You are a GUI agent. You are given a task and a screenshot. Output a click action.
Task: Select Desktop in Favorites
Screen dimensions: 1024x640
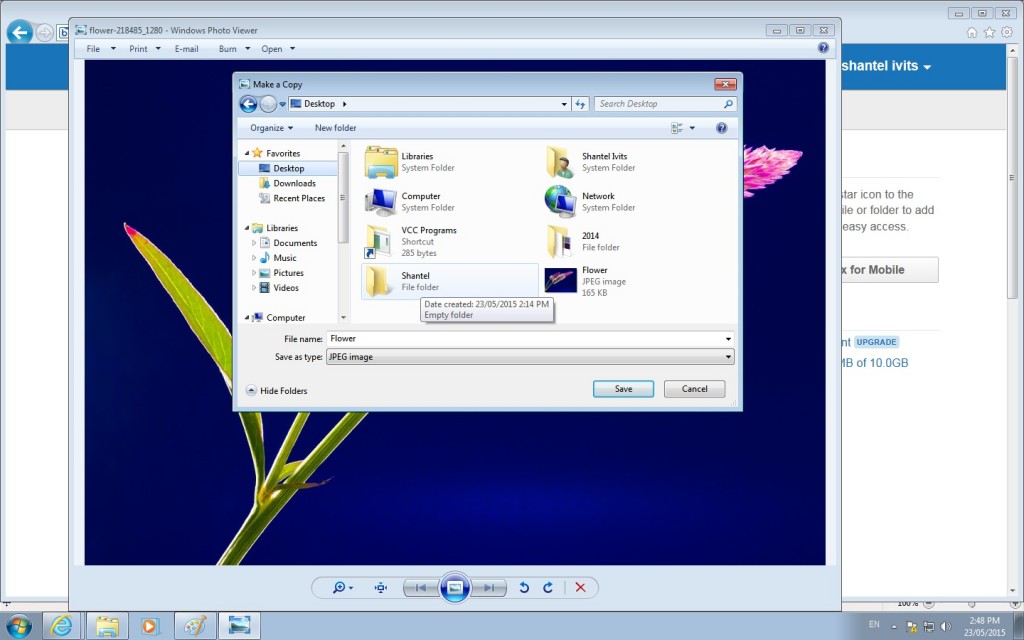tap(288, 168)
